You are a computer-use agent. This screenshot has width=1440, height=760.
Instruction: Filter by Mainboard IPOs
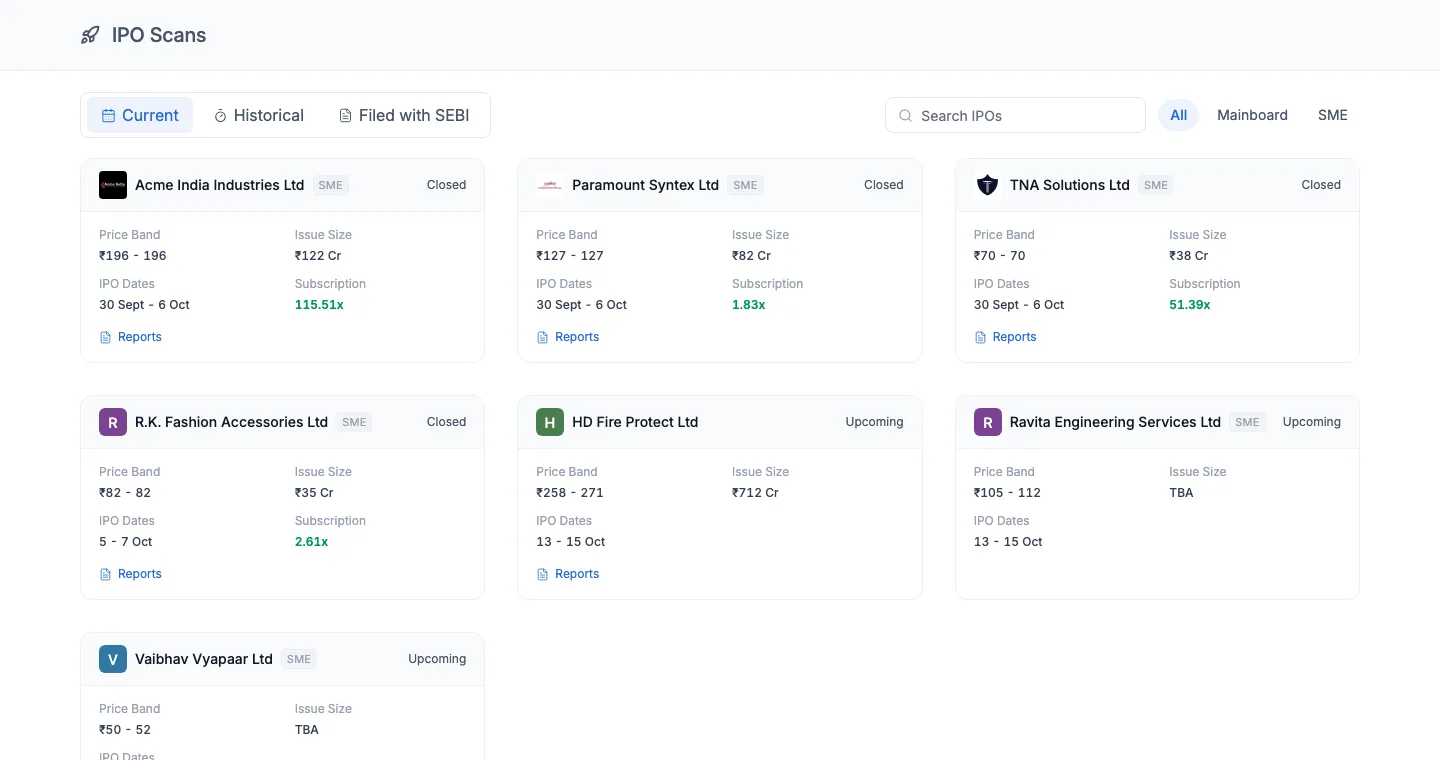(x=1252, y=115)
